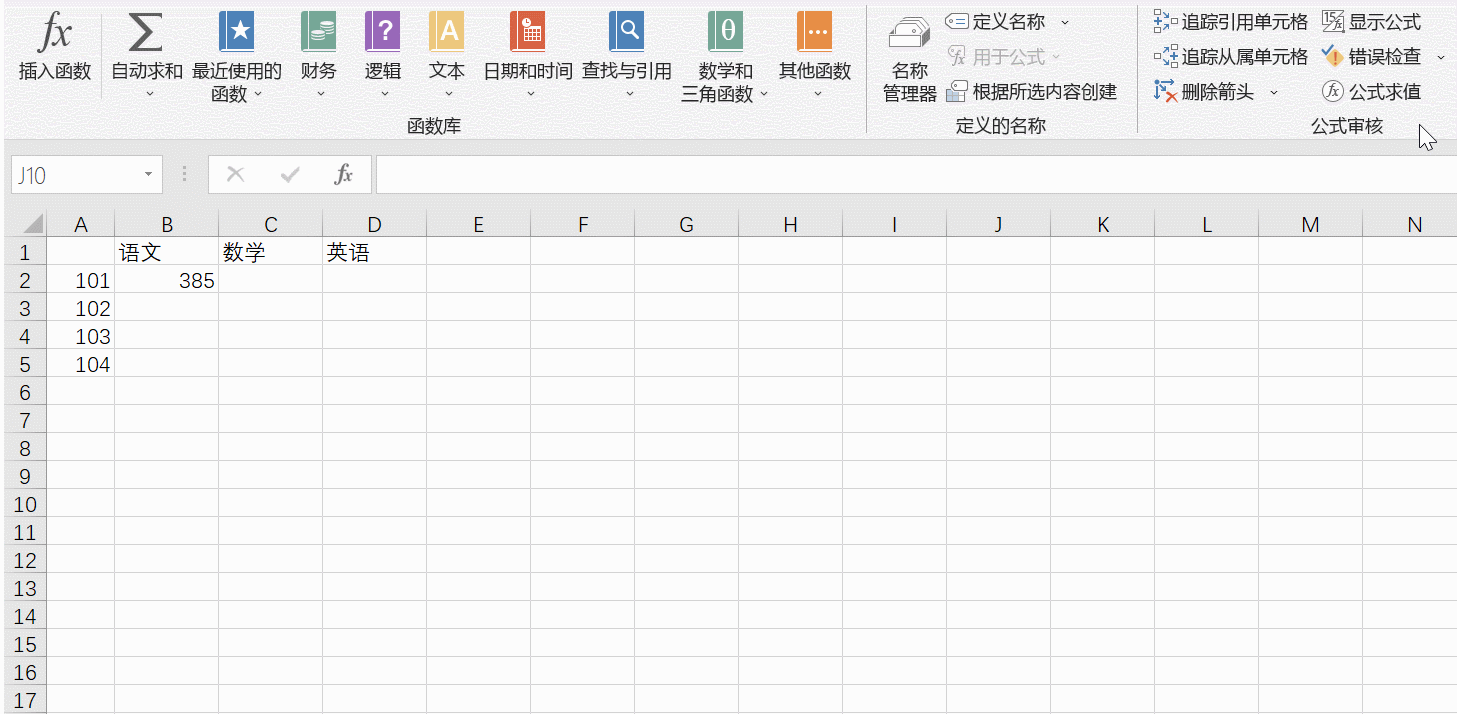Open the 逻辑 (Logical) functions icon
This screenshot has width=1457, height=714.
(x=383, y=32)
